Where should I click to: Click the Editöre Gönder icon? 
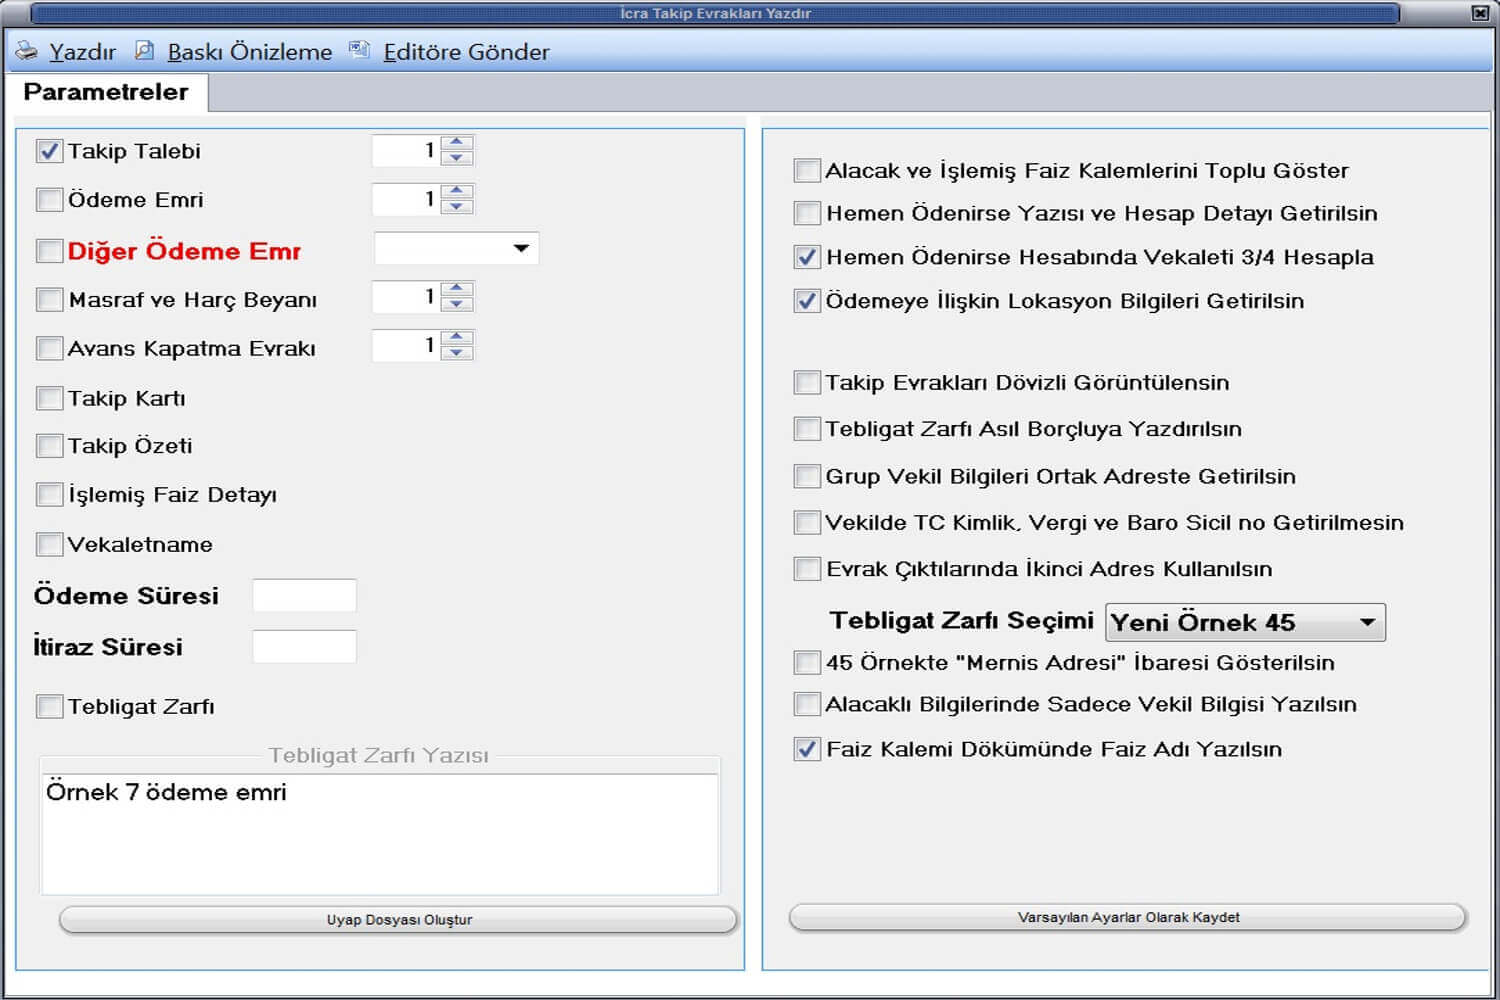(359, 51)
